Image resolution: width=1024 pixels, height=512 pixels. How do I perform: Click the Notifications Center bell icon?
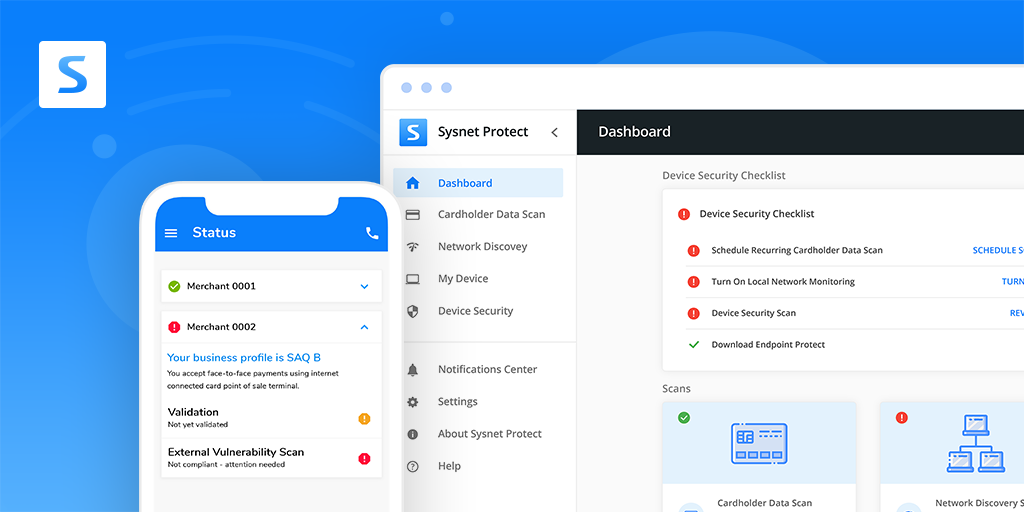tap(412, 370)
